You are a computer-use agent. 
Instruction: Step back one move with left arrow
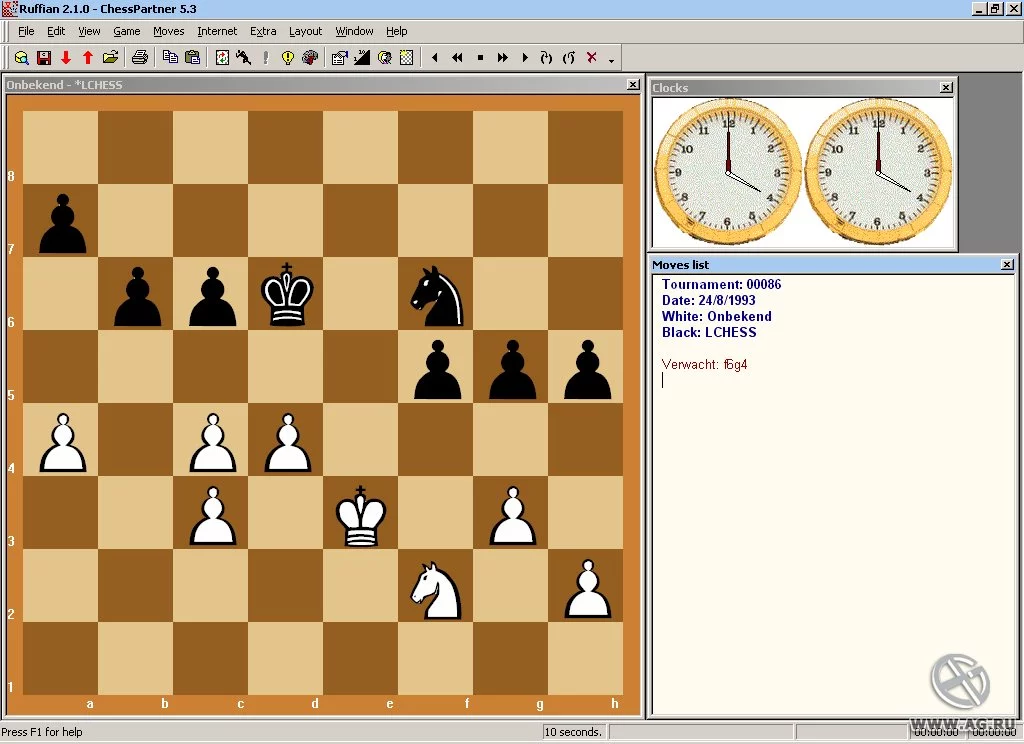click(435, 57)
